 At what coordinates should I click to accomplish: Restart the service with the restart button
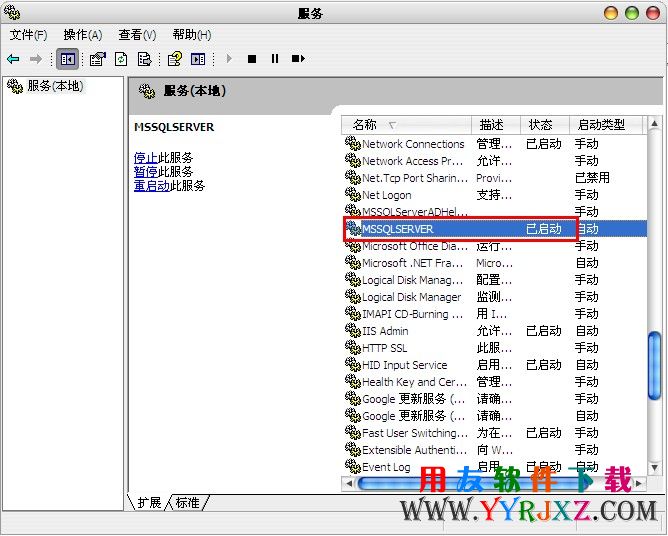(298, 59)
